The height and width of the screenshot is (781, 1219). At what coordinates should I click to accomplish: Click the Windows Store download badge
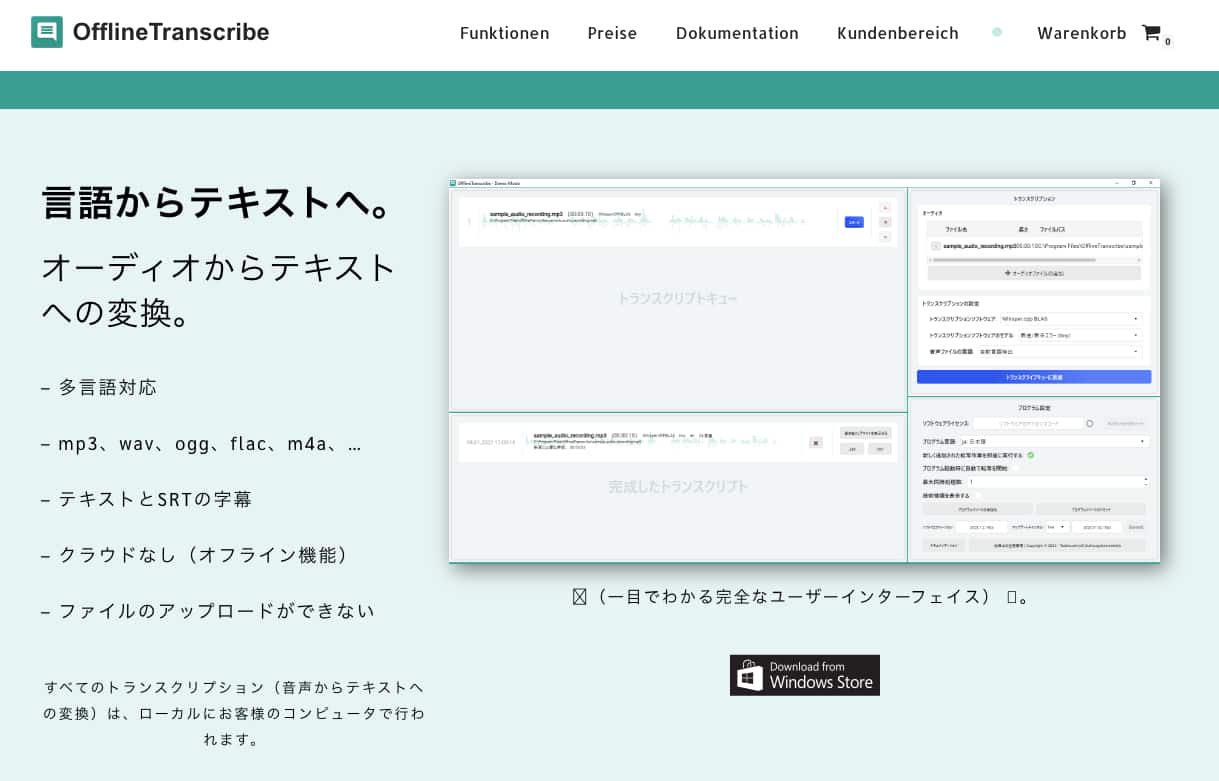805,675
